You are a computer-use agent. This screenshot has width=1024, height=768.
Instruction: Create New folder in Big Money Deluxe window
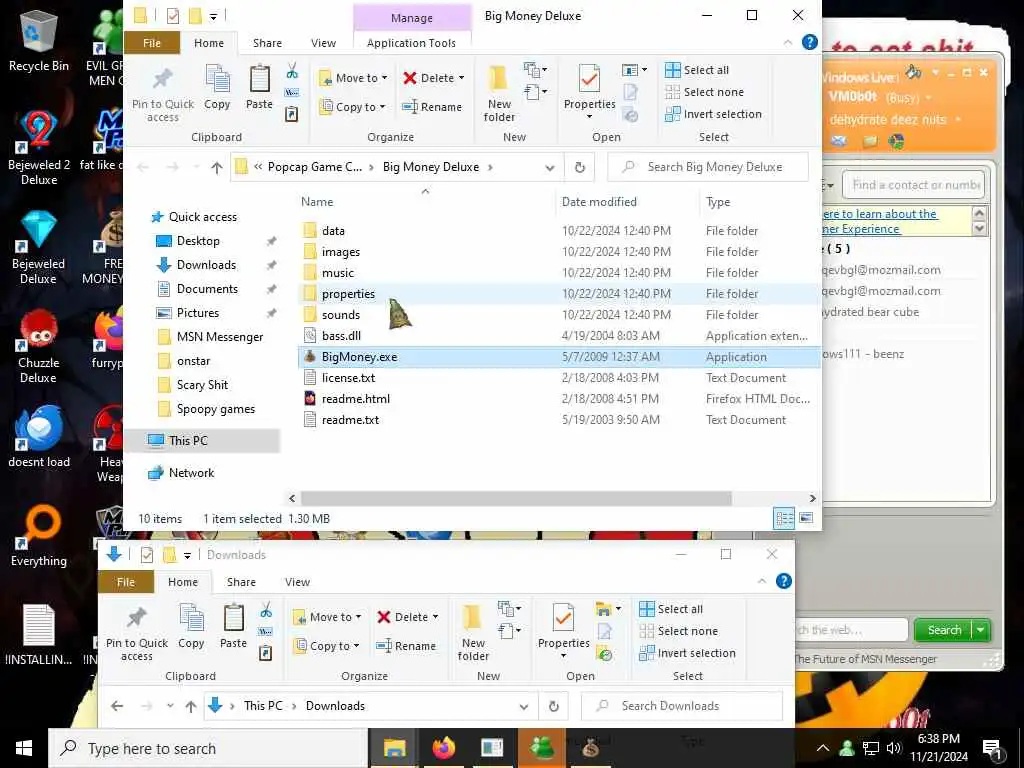[499, 94]
